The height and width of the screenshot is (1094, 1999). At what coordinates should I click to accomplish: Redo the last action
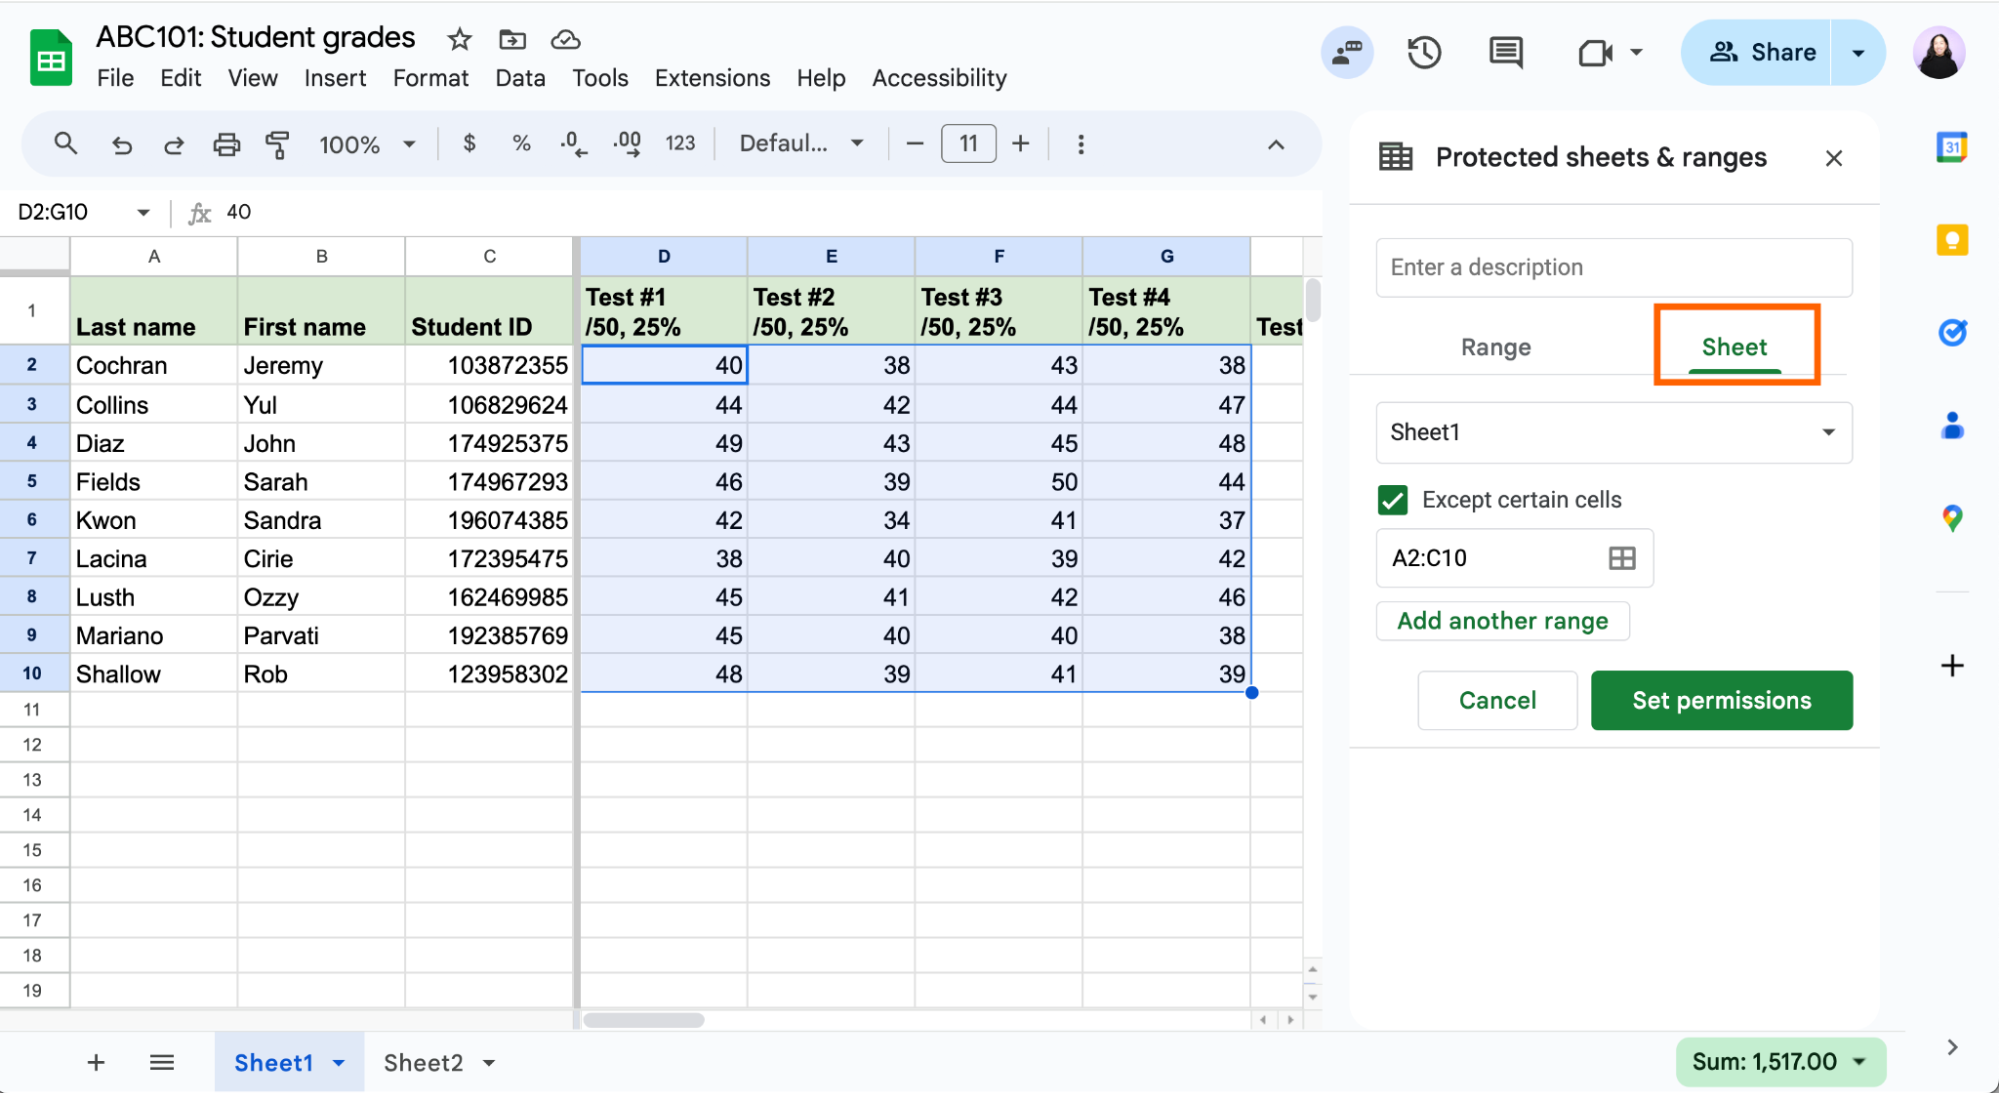point(174,145)
